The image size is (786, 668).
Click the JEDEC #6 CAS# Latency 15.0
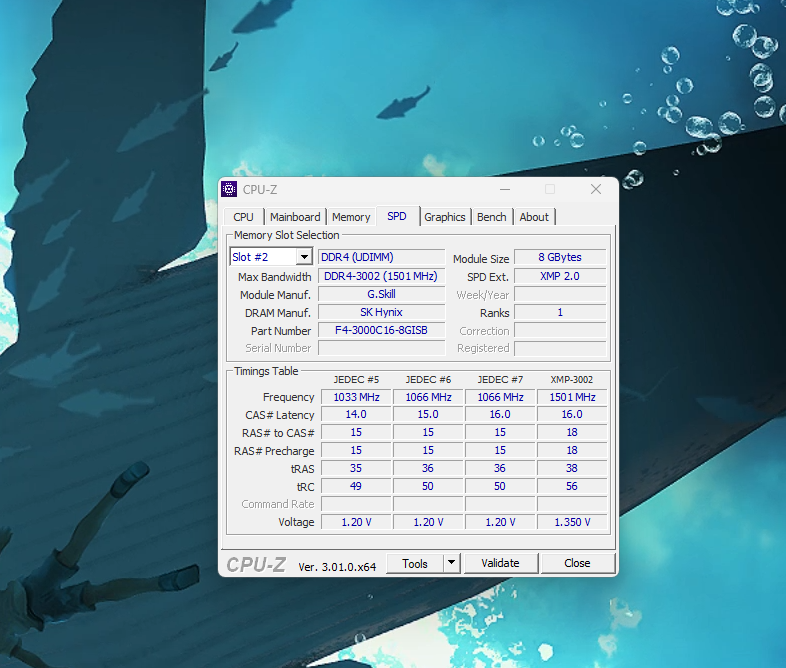pos(428,414)
